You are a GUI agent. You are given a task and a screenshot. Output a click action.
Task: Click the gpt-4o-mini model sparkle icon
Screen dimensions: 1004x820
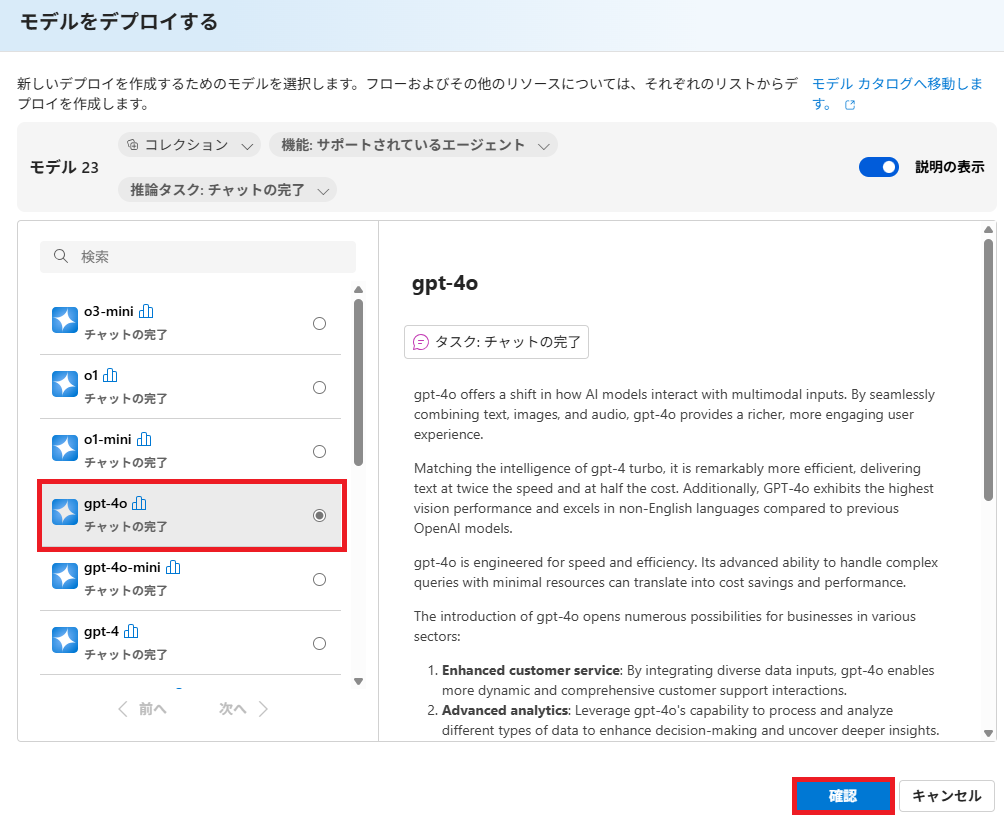[x=65, y=576]
